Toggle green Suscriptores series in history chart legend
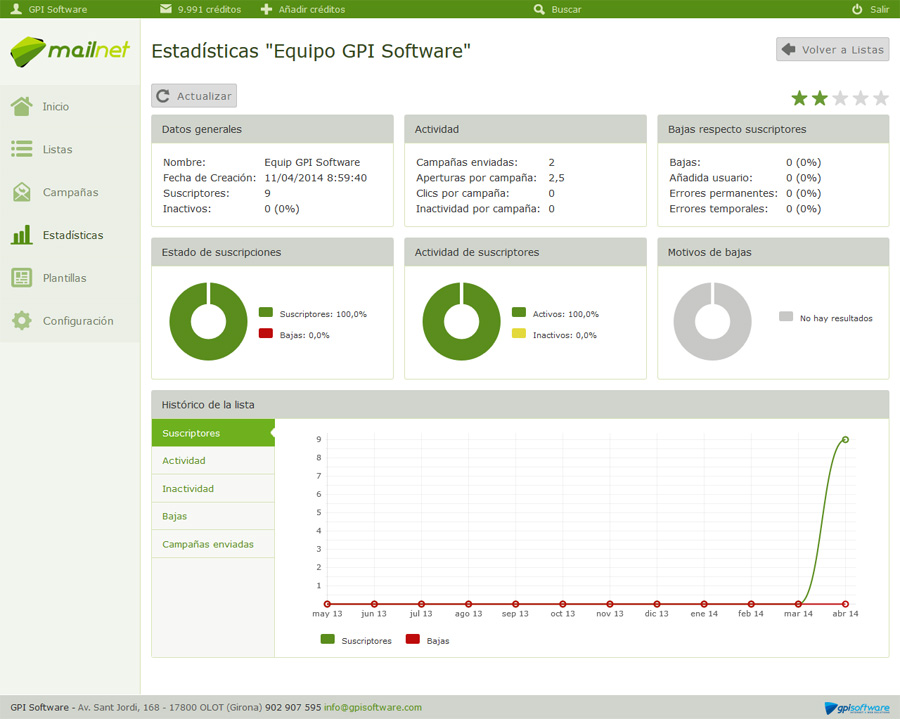900x719 pixels. coord(328,639)
